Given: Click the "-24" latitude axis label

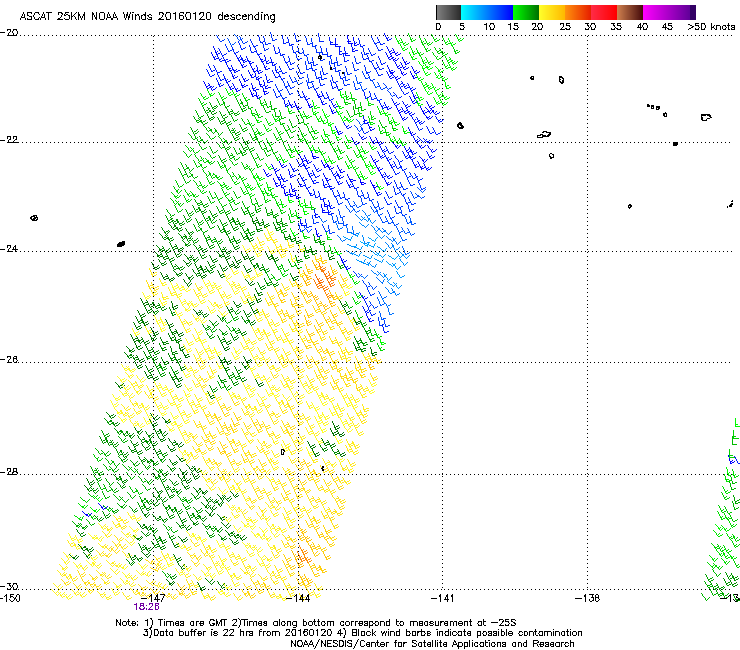Looking at the screenshot, I should (9, 248).
